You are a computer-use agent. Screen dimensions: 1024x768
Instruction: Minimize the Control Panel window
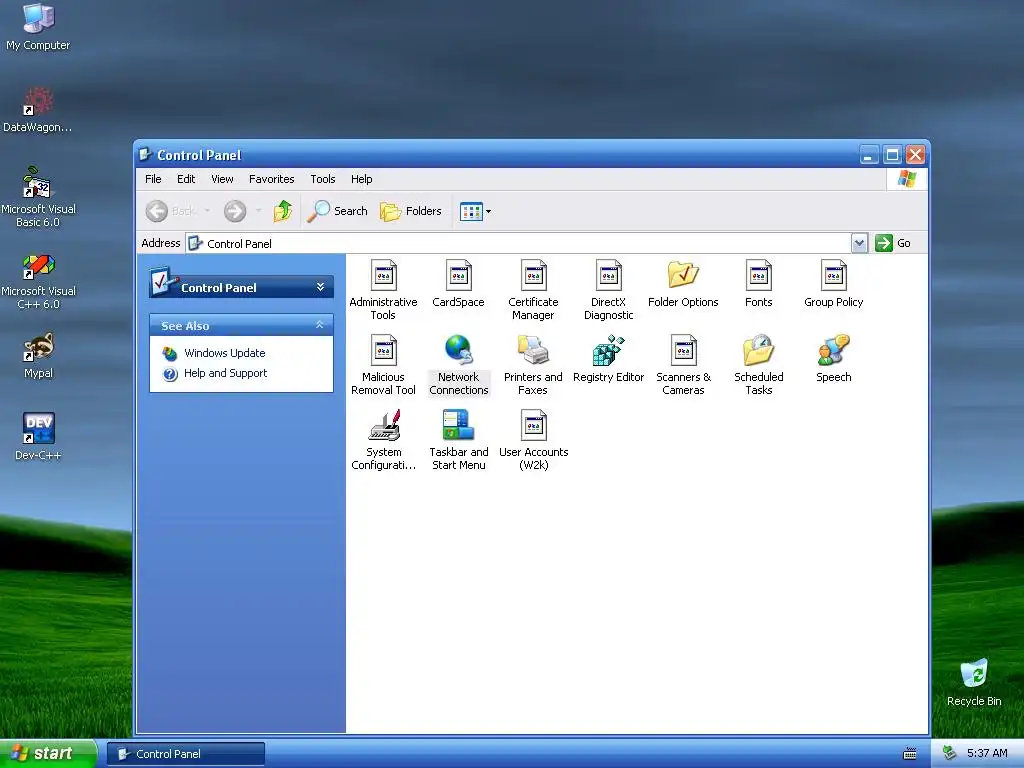click(869, 155)
